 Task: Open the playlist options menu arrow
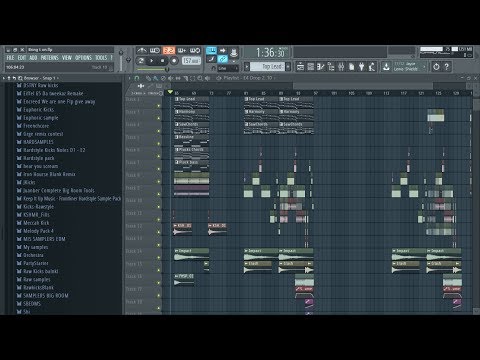tap(130, 78)
